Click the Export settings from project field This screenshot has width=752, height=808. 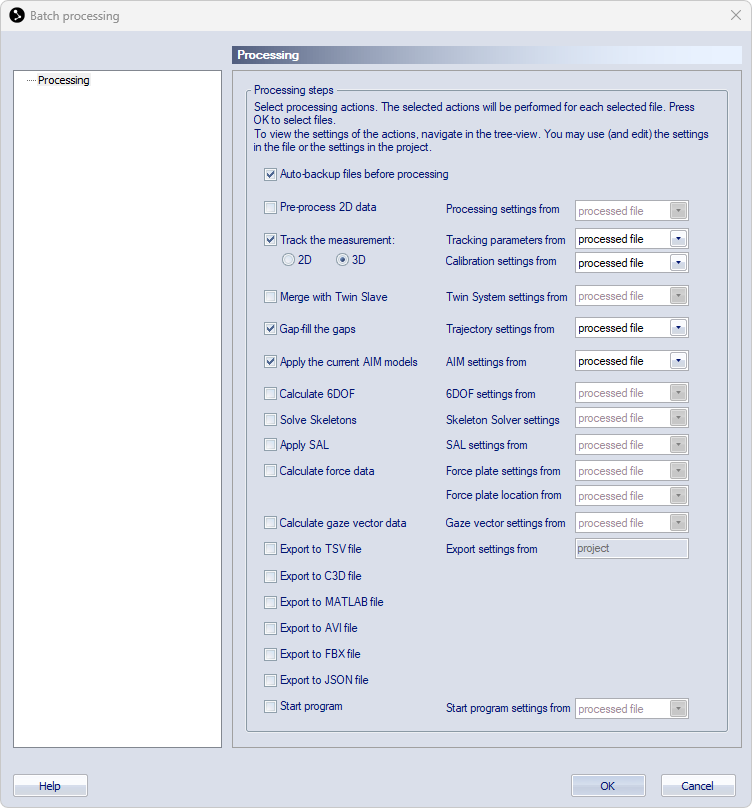pyautogui.click(x=631, y=549)
